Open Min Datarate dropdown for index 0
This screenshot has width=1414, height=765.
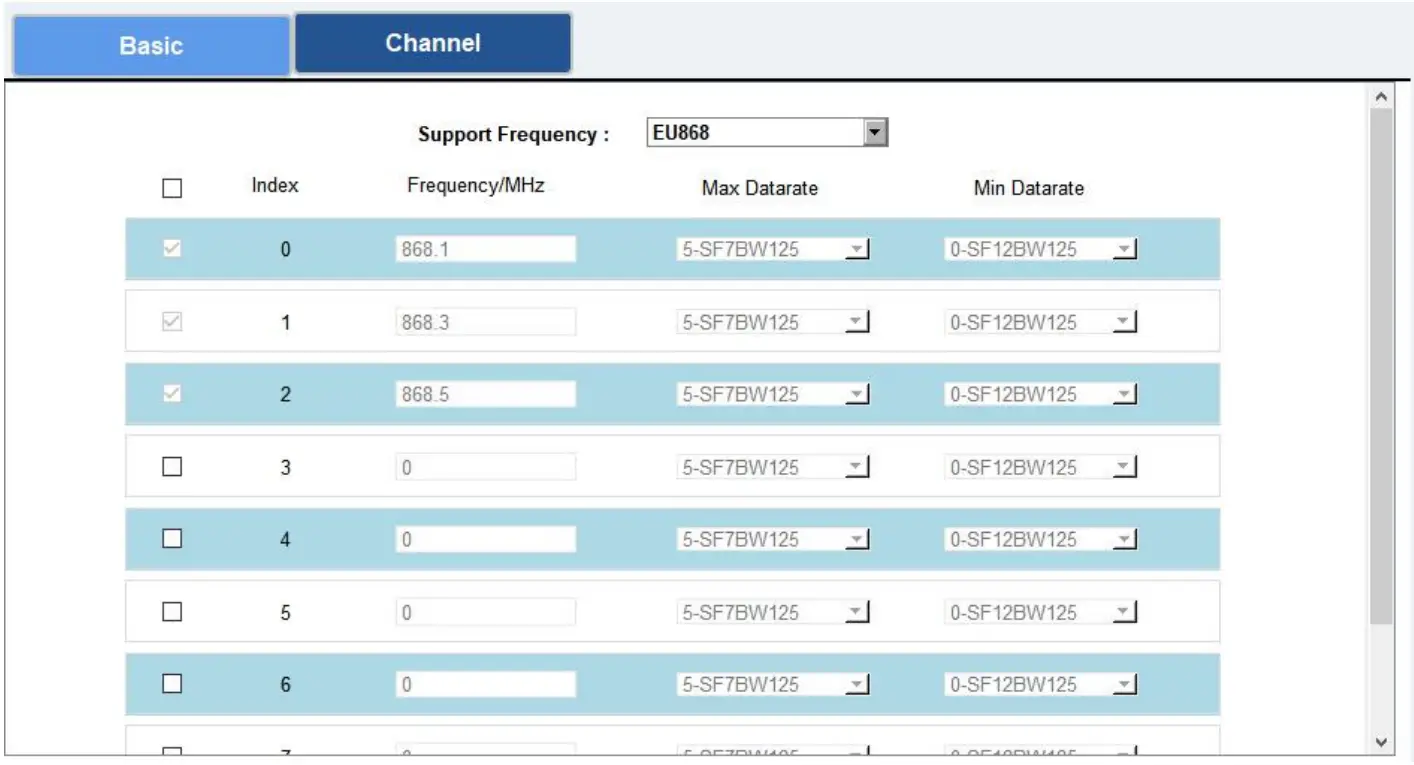click(x=1128, y=249)
